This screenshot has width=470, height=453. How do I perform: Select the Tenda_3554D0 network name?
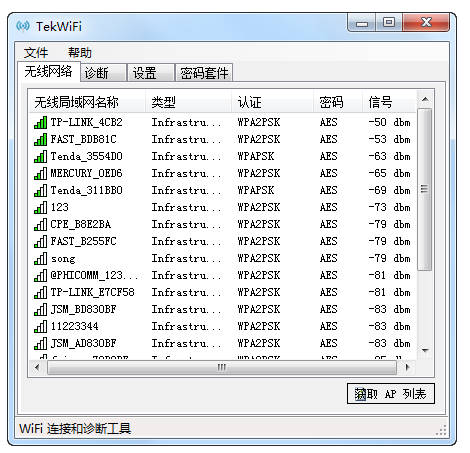click(x=86, y=156)
